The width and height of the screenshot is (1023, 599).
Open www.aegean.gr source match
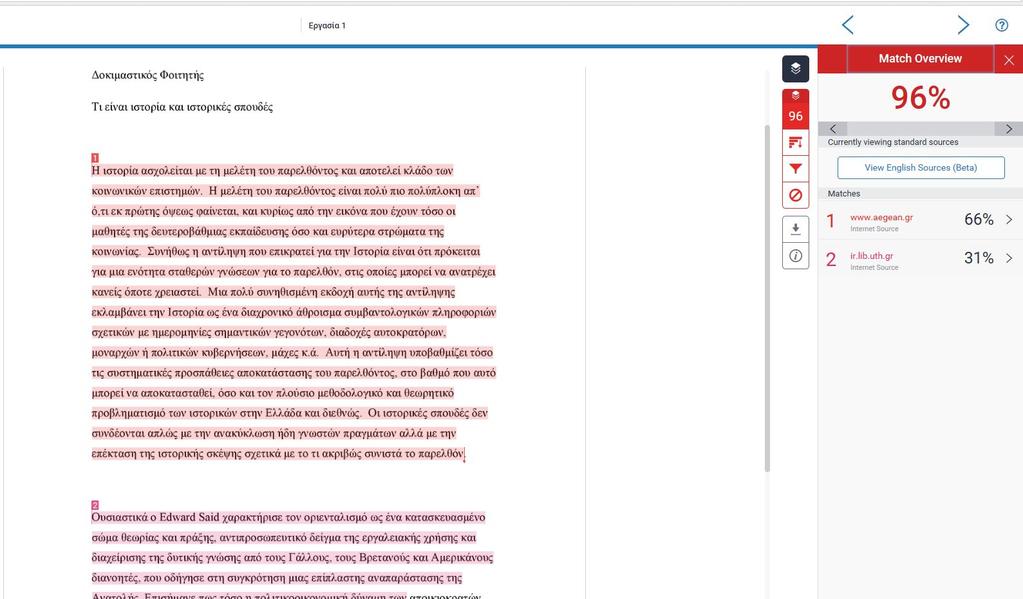coord(881,217)
